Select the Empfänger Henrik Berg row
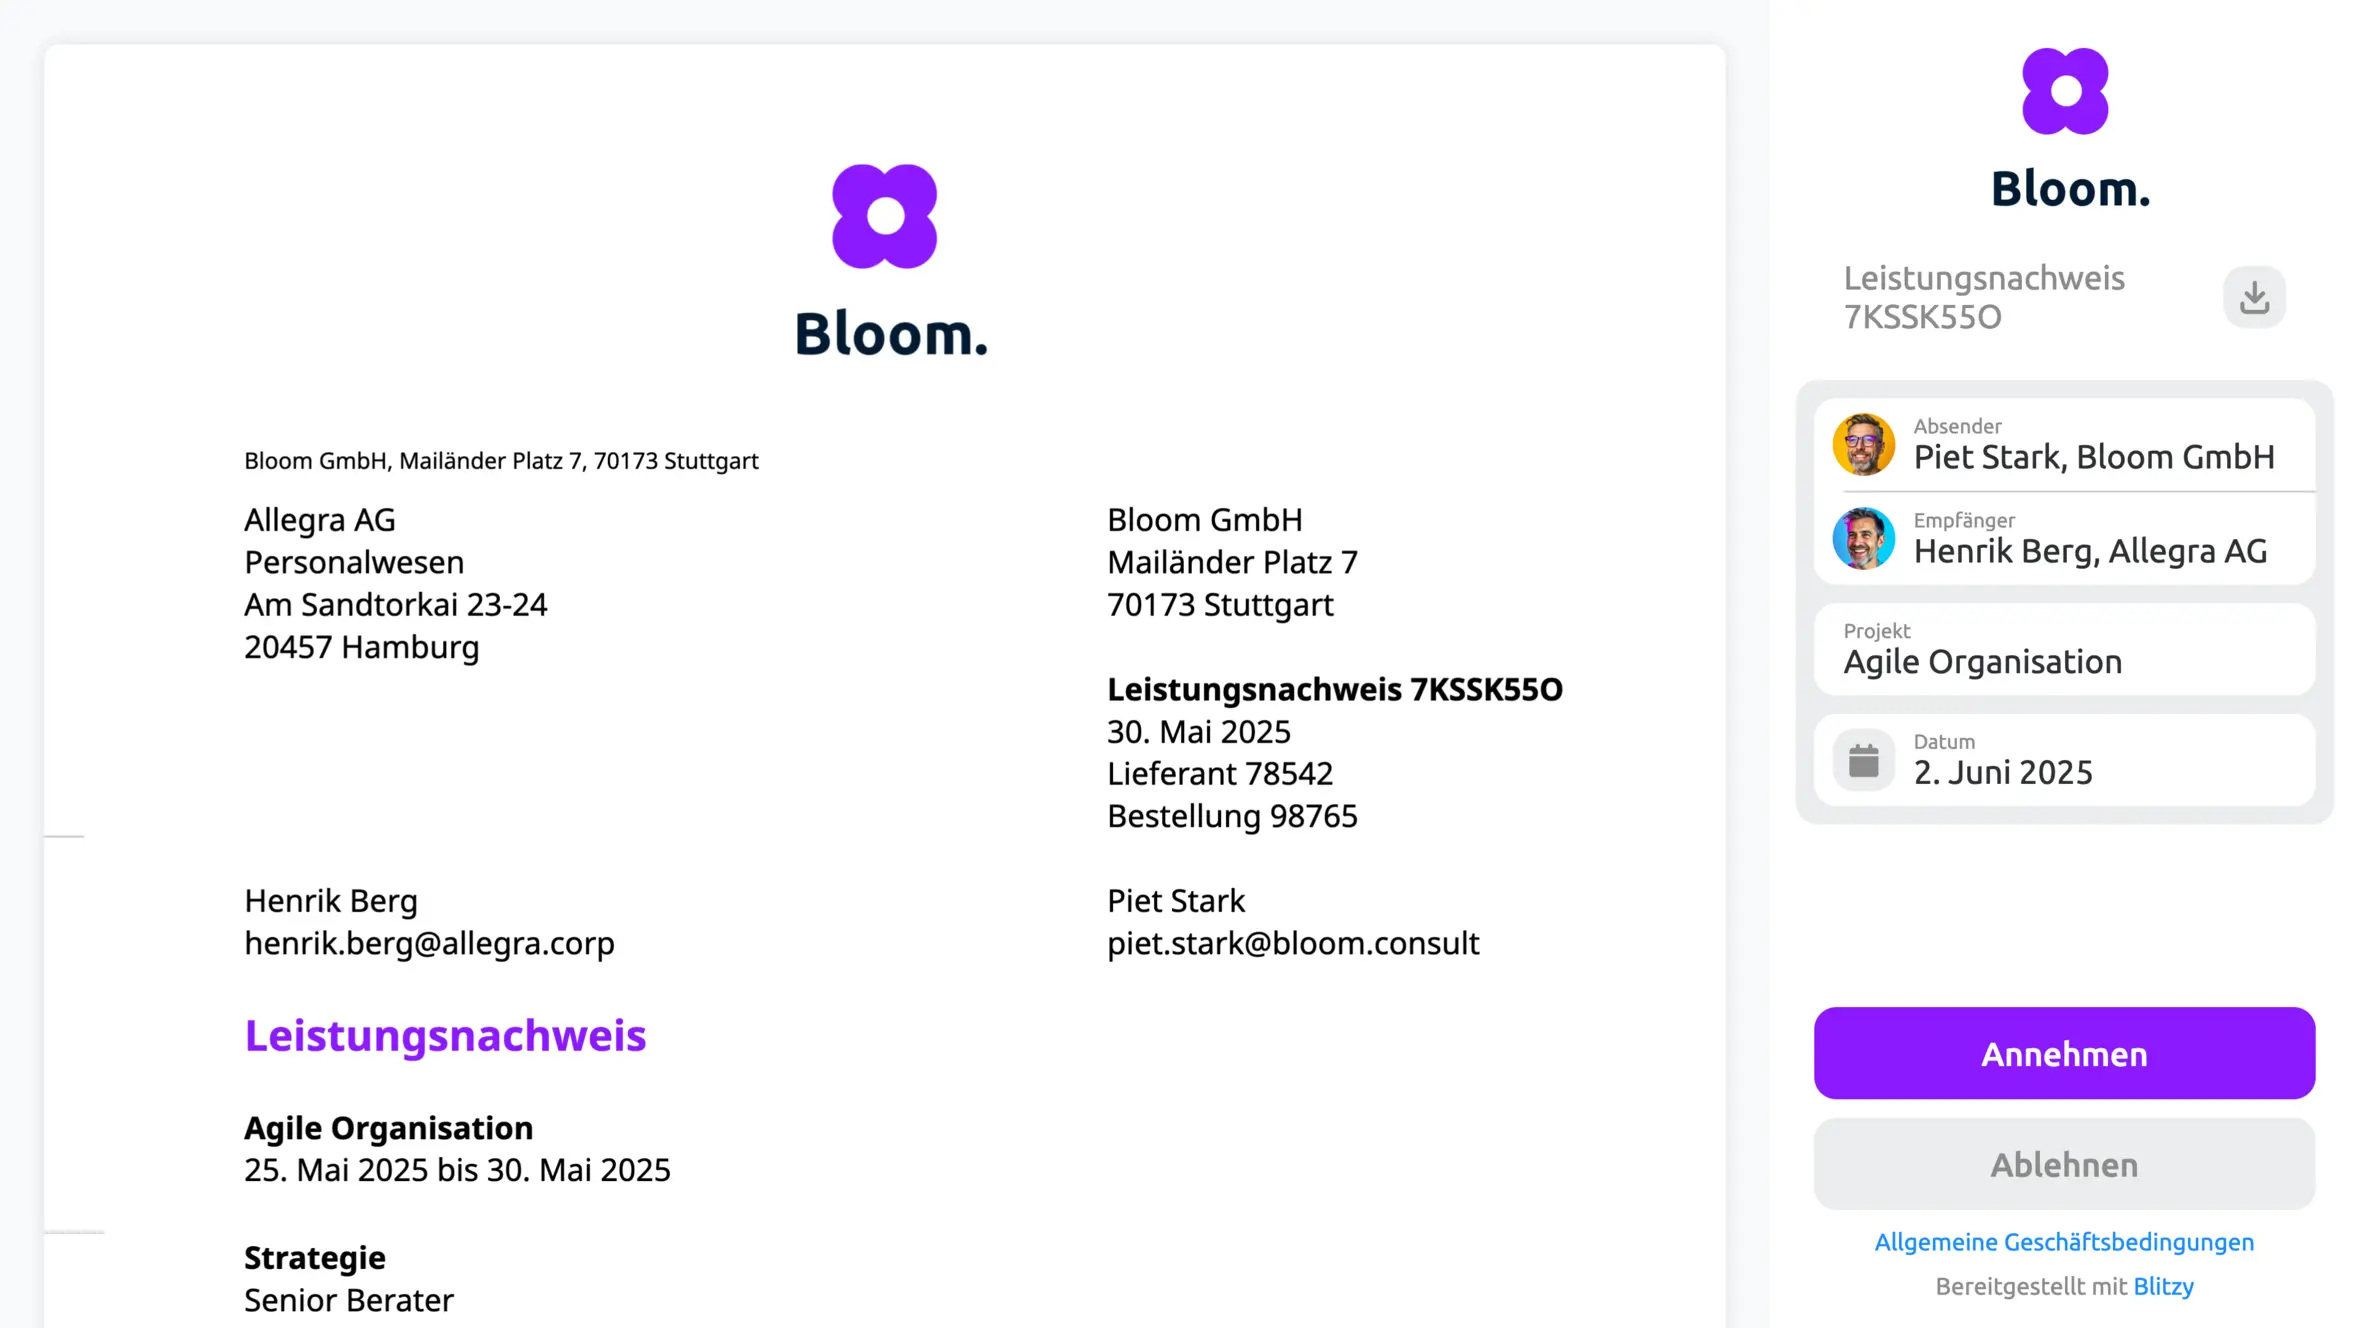 tap(2064, 539)
